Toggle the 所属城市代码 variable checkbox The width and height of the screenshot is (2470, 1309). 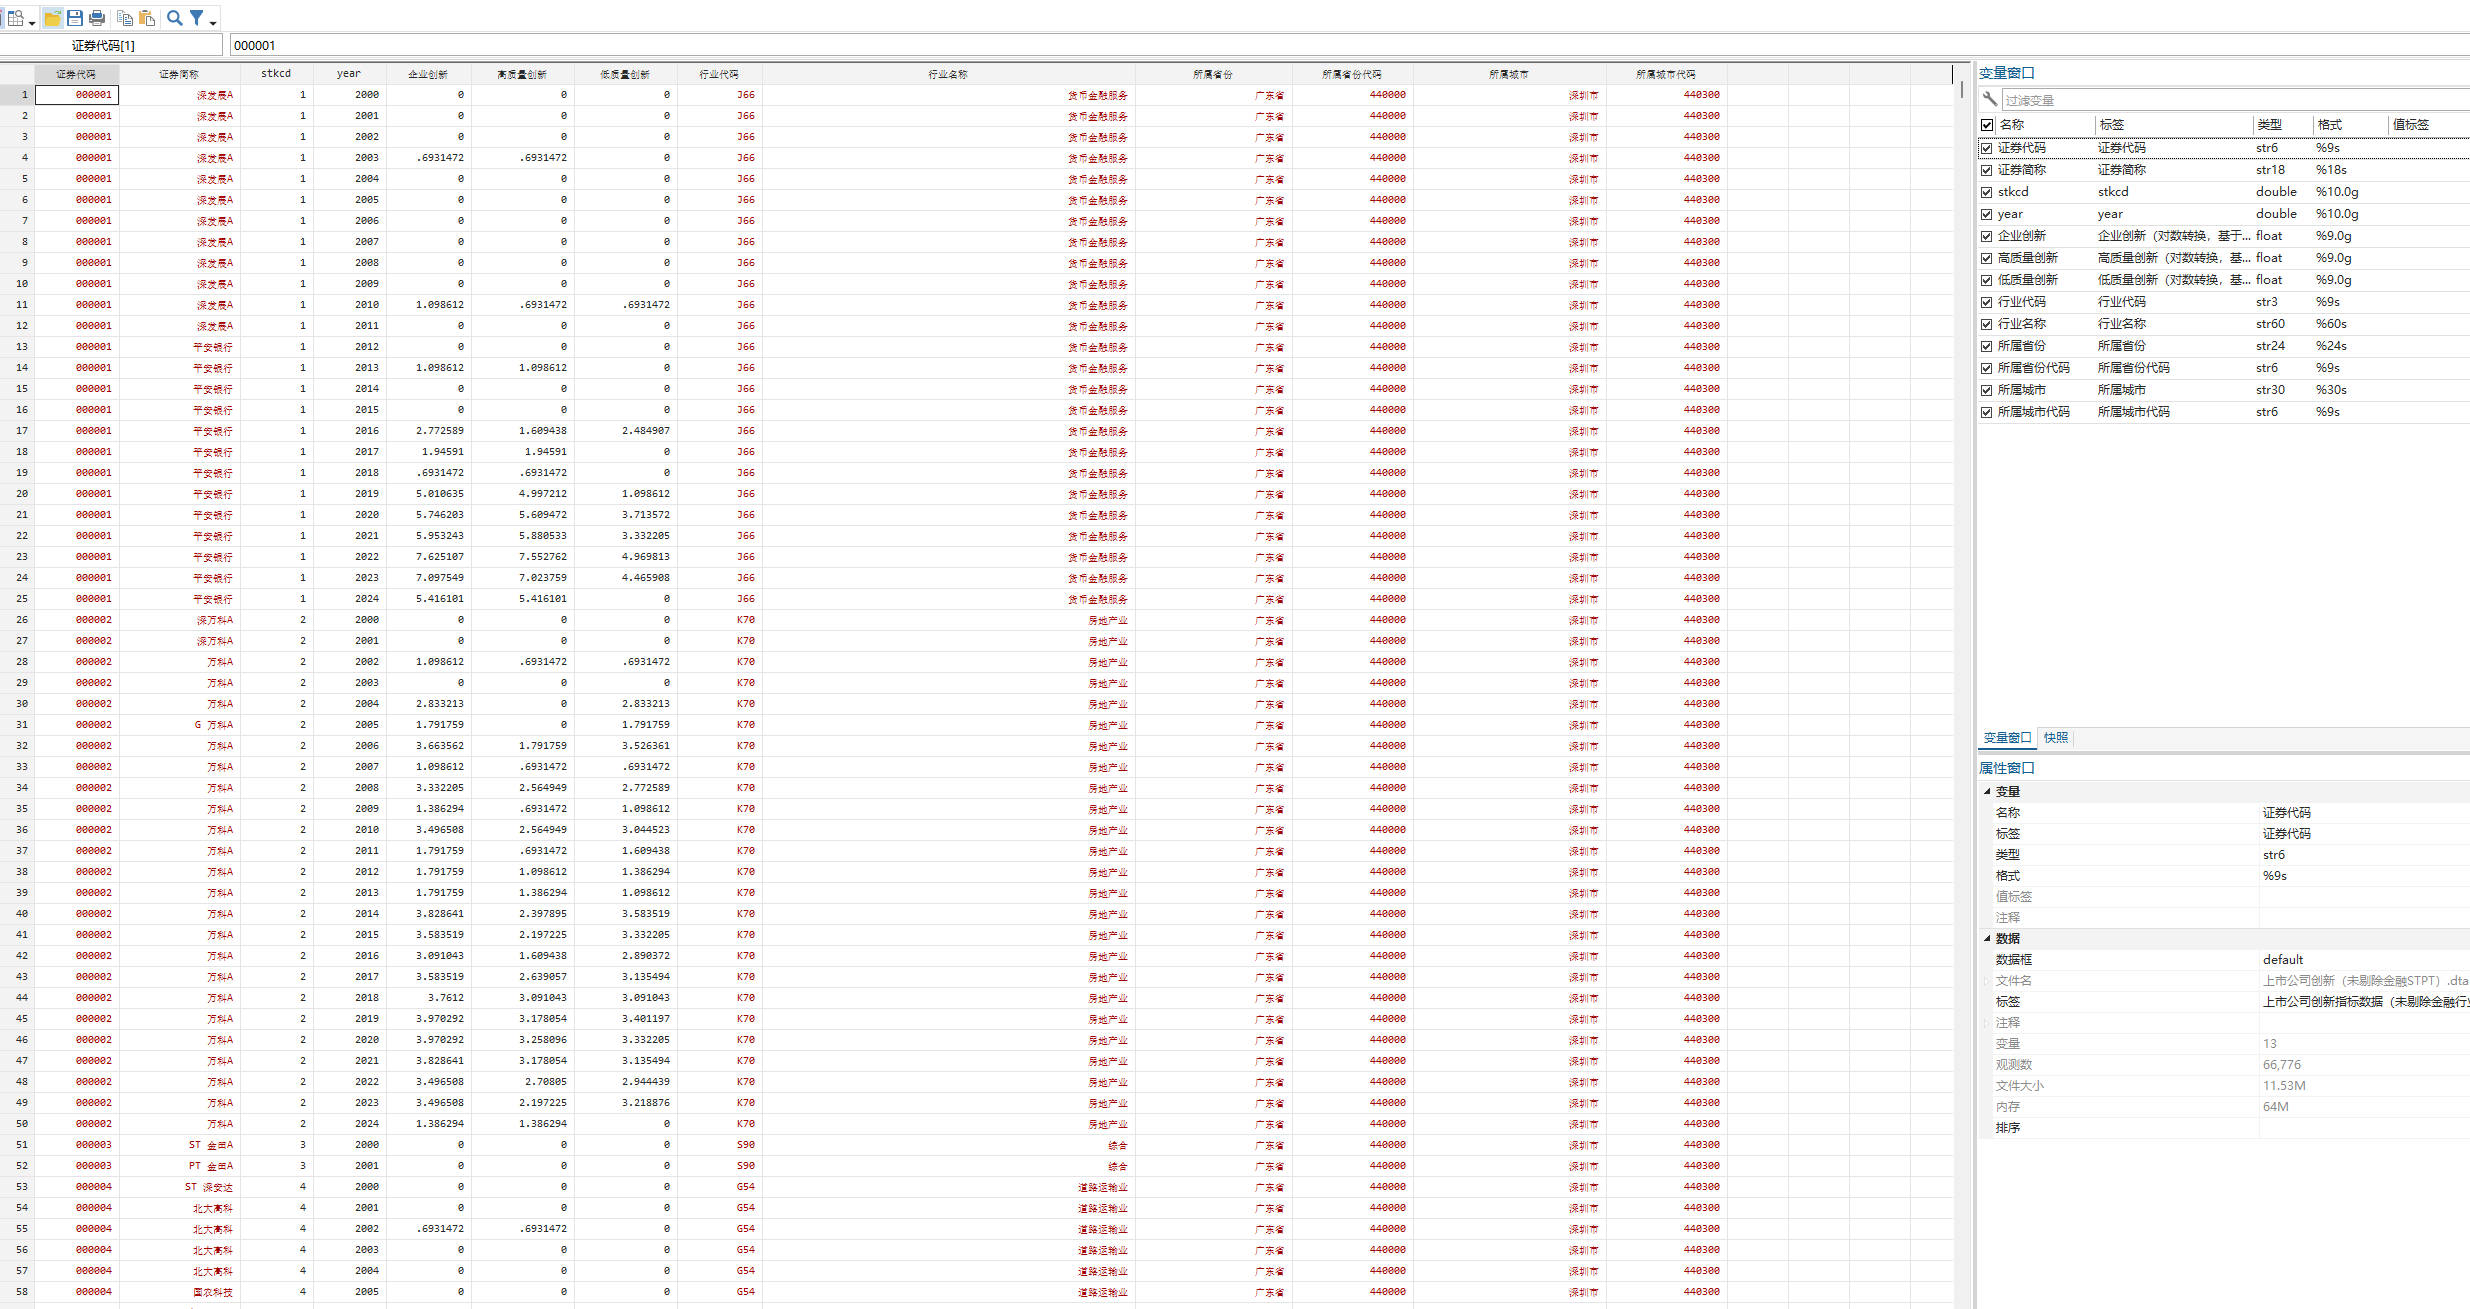pyautogui.click(x=1987, y=412)
